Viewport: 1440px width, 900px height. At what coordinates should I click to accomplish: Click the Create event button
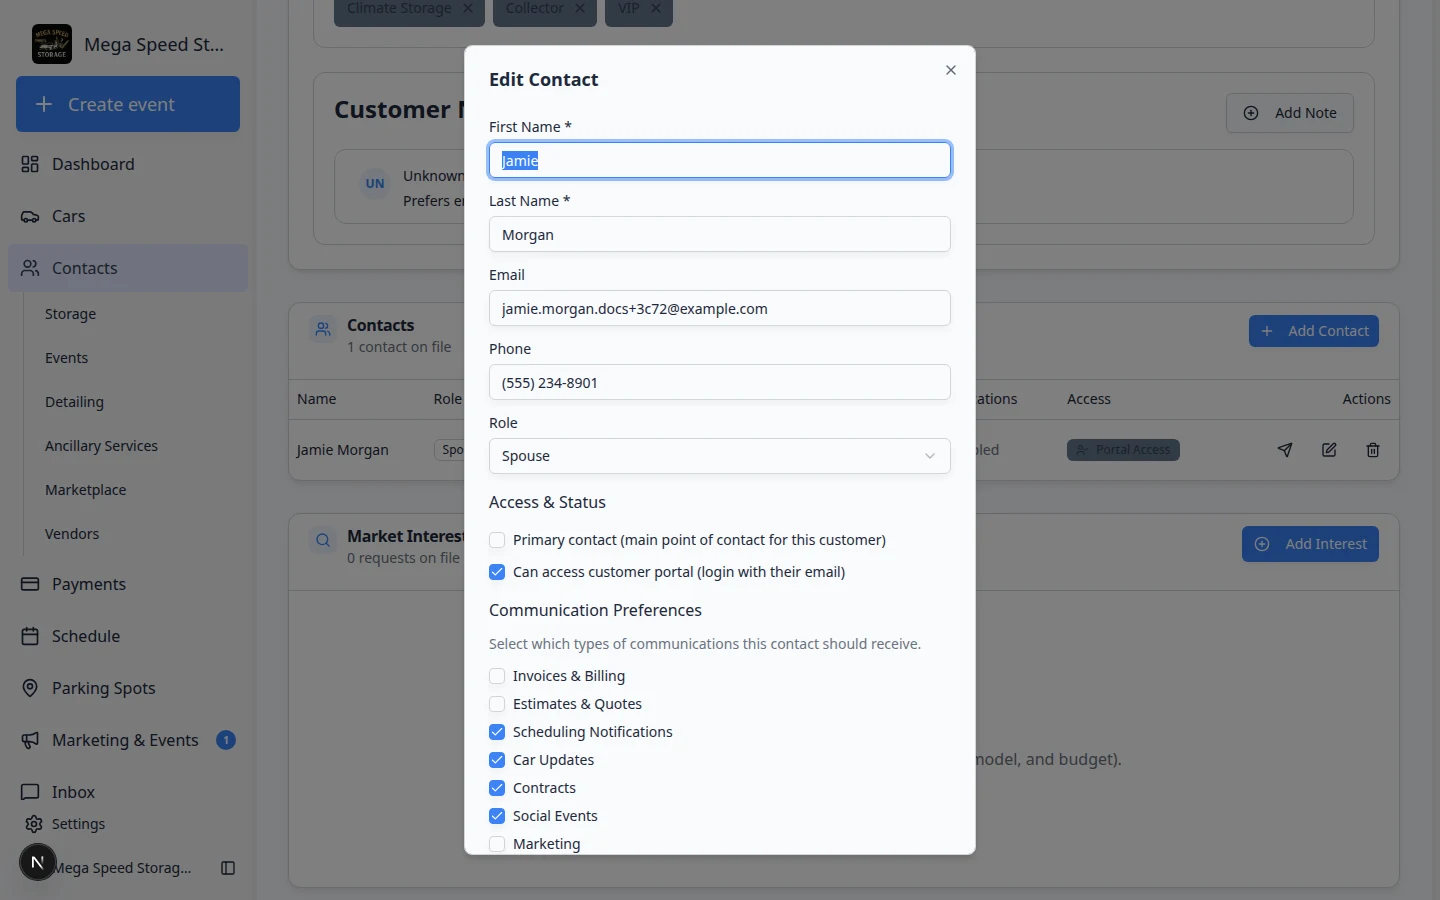coord(128,104)
